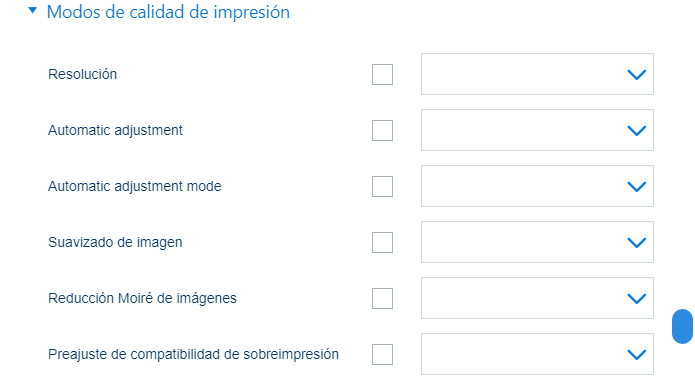This screenshot has width=695, height=382.
Task: Enable Reducción Moiré de imágenes checkbox
Action: point(382,298)
